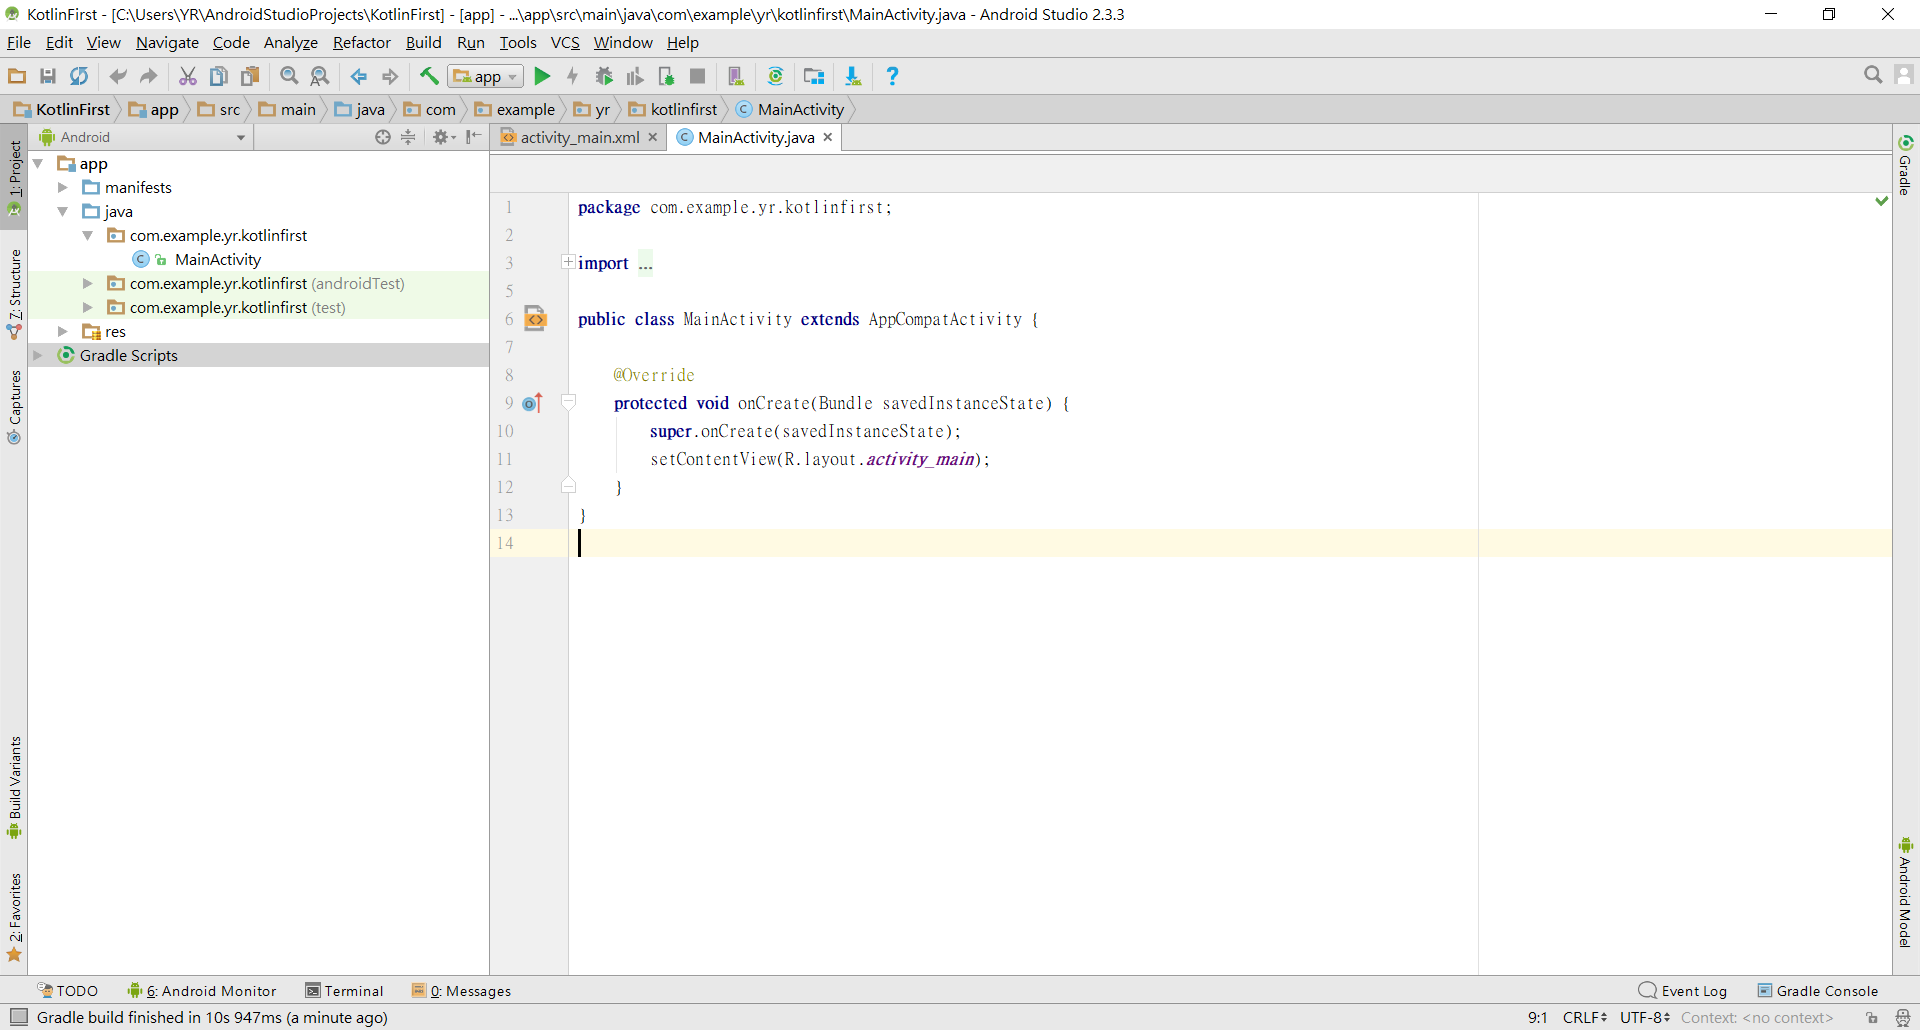Hide the project panel with the hide icon

pos(473,137)
